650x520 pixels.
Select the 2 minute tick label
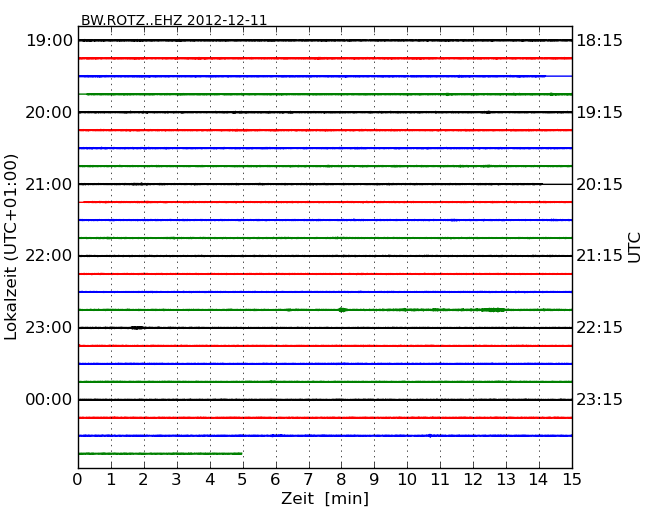click(x=143, y=480)
